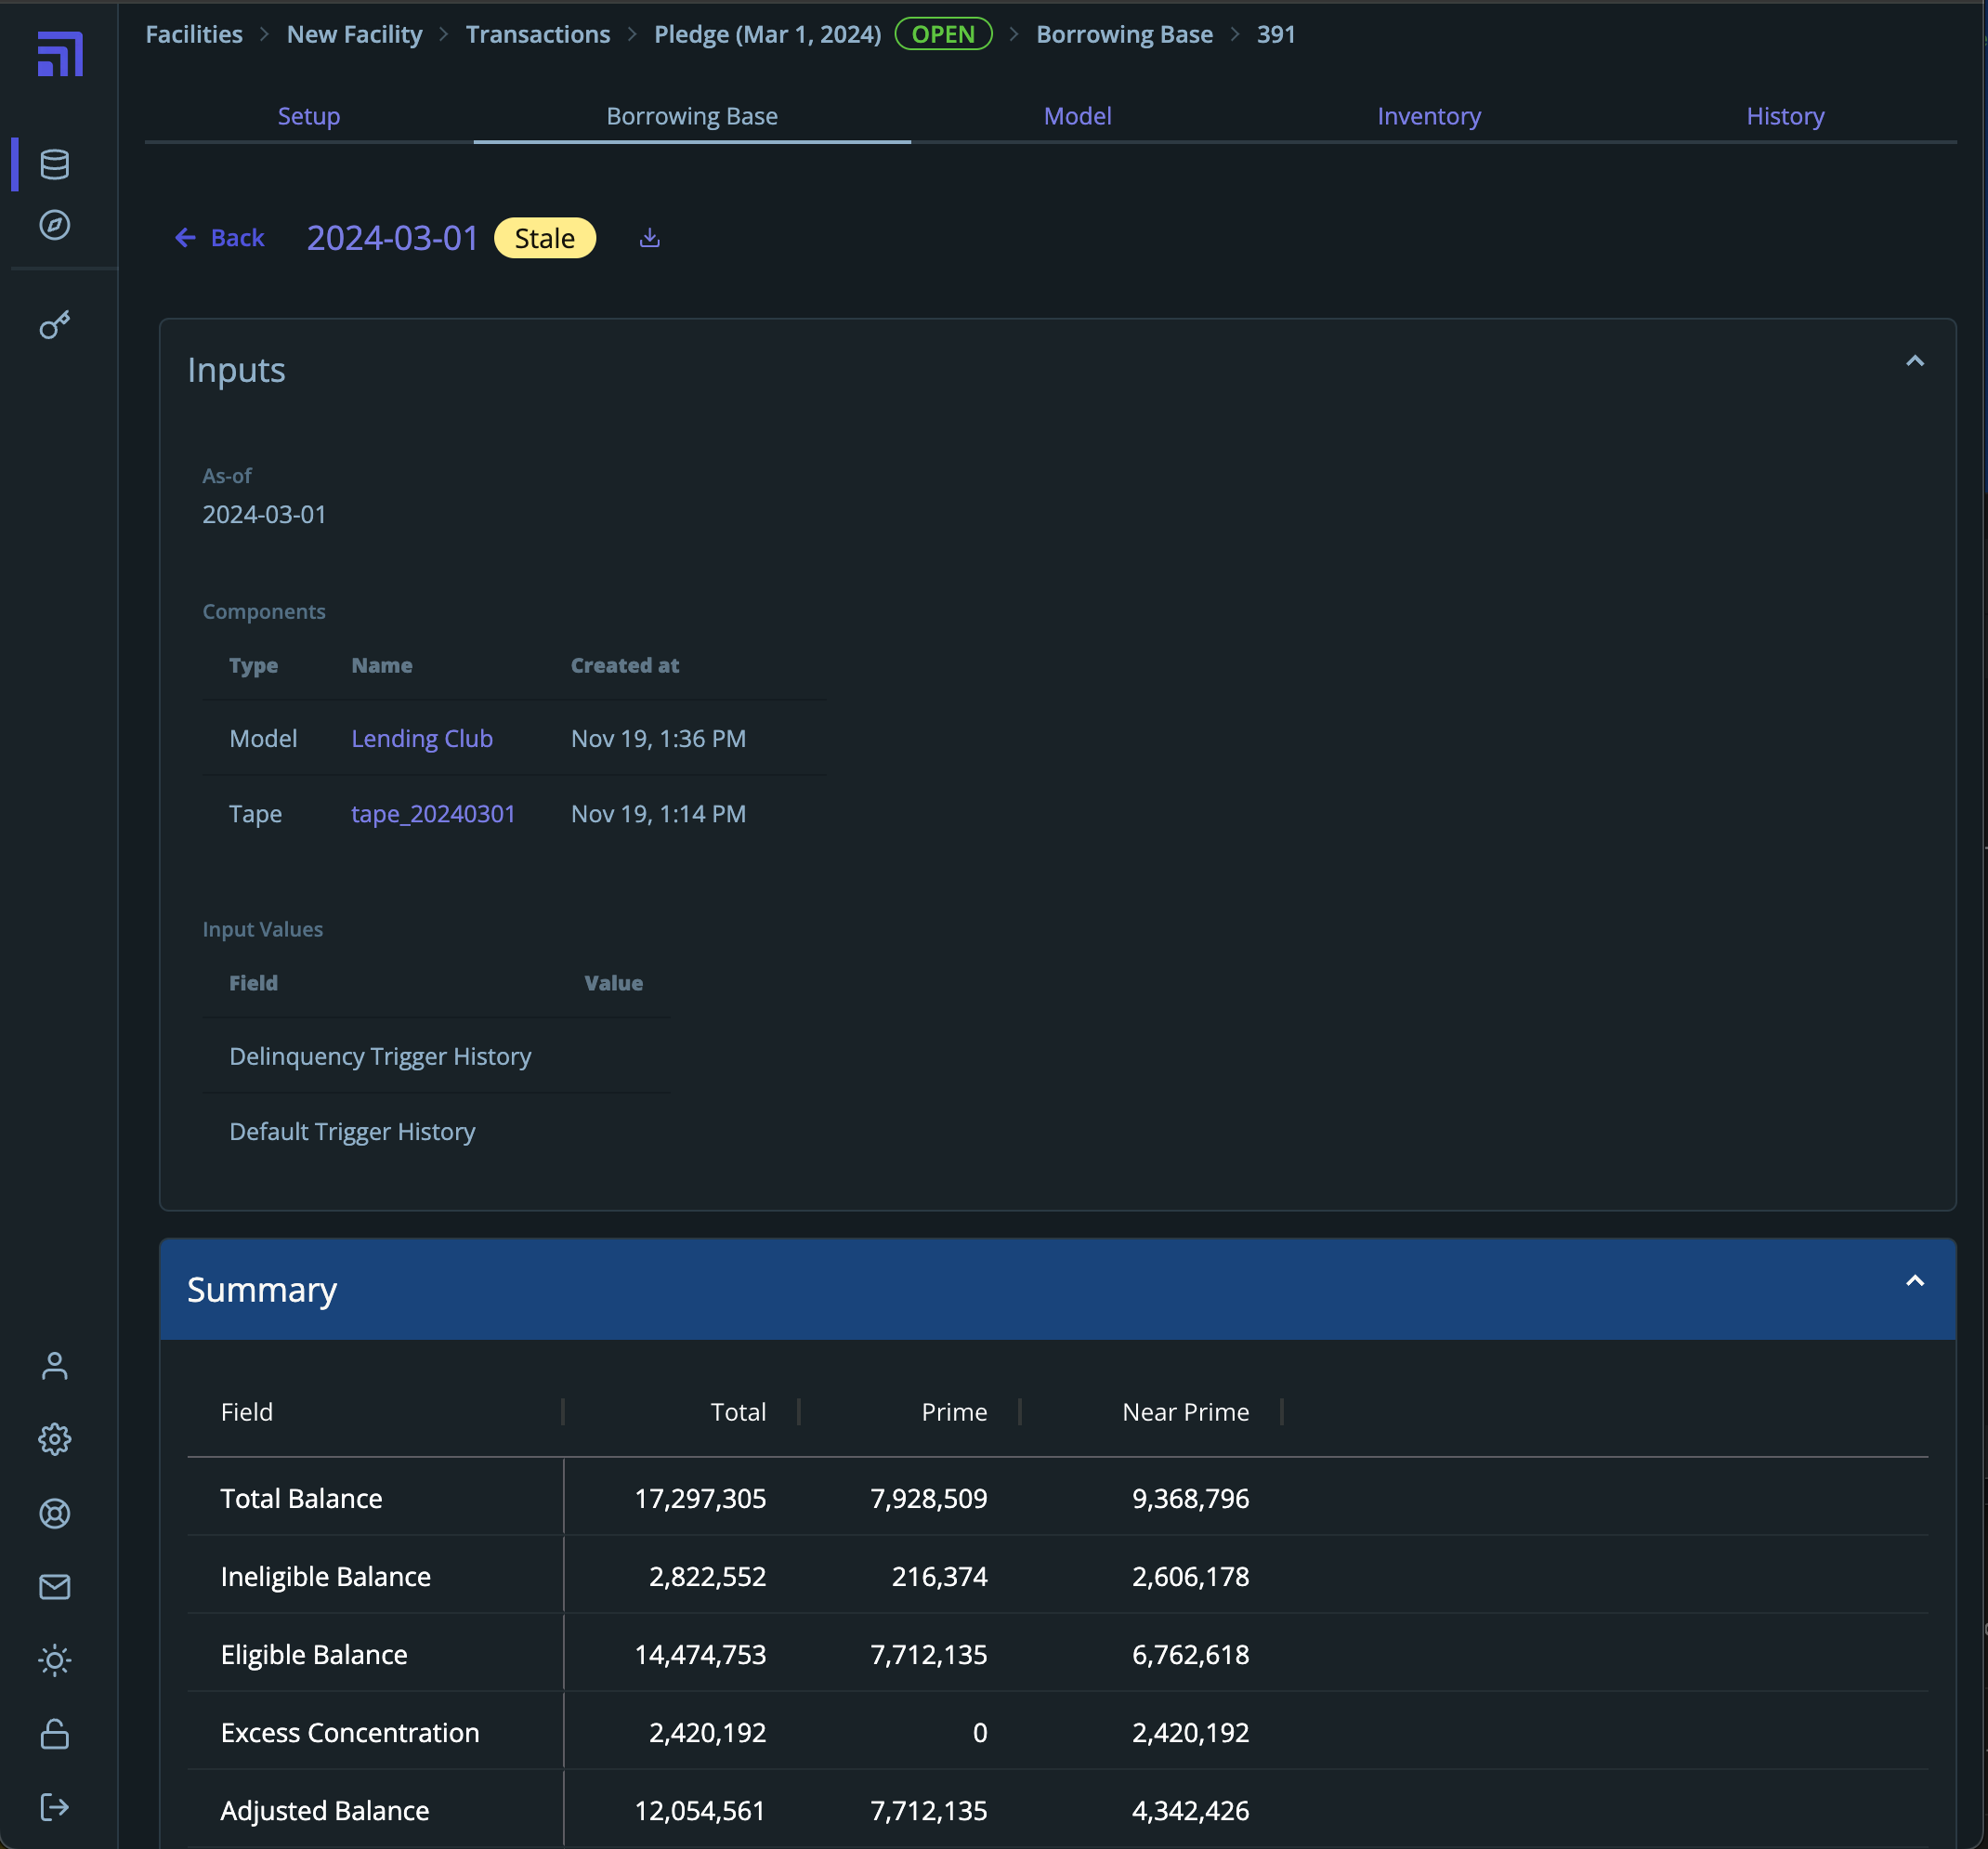Switch to the Model tab

(1077, 116)
